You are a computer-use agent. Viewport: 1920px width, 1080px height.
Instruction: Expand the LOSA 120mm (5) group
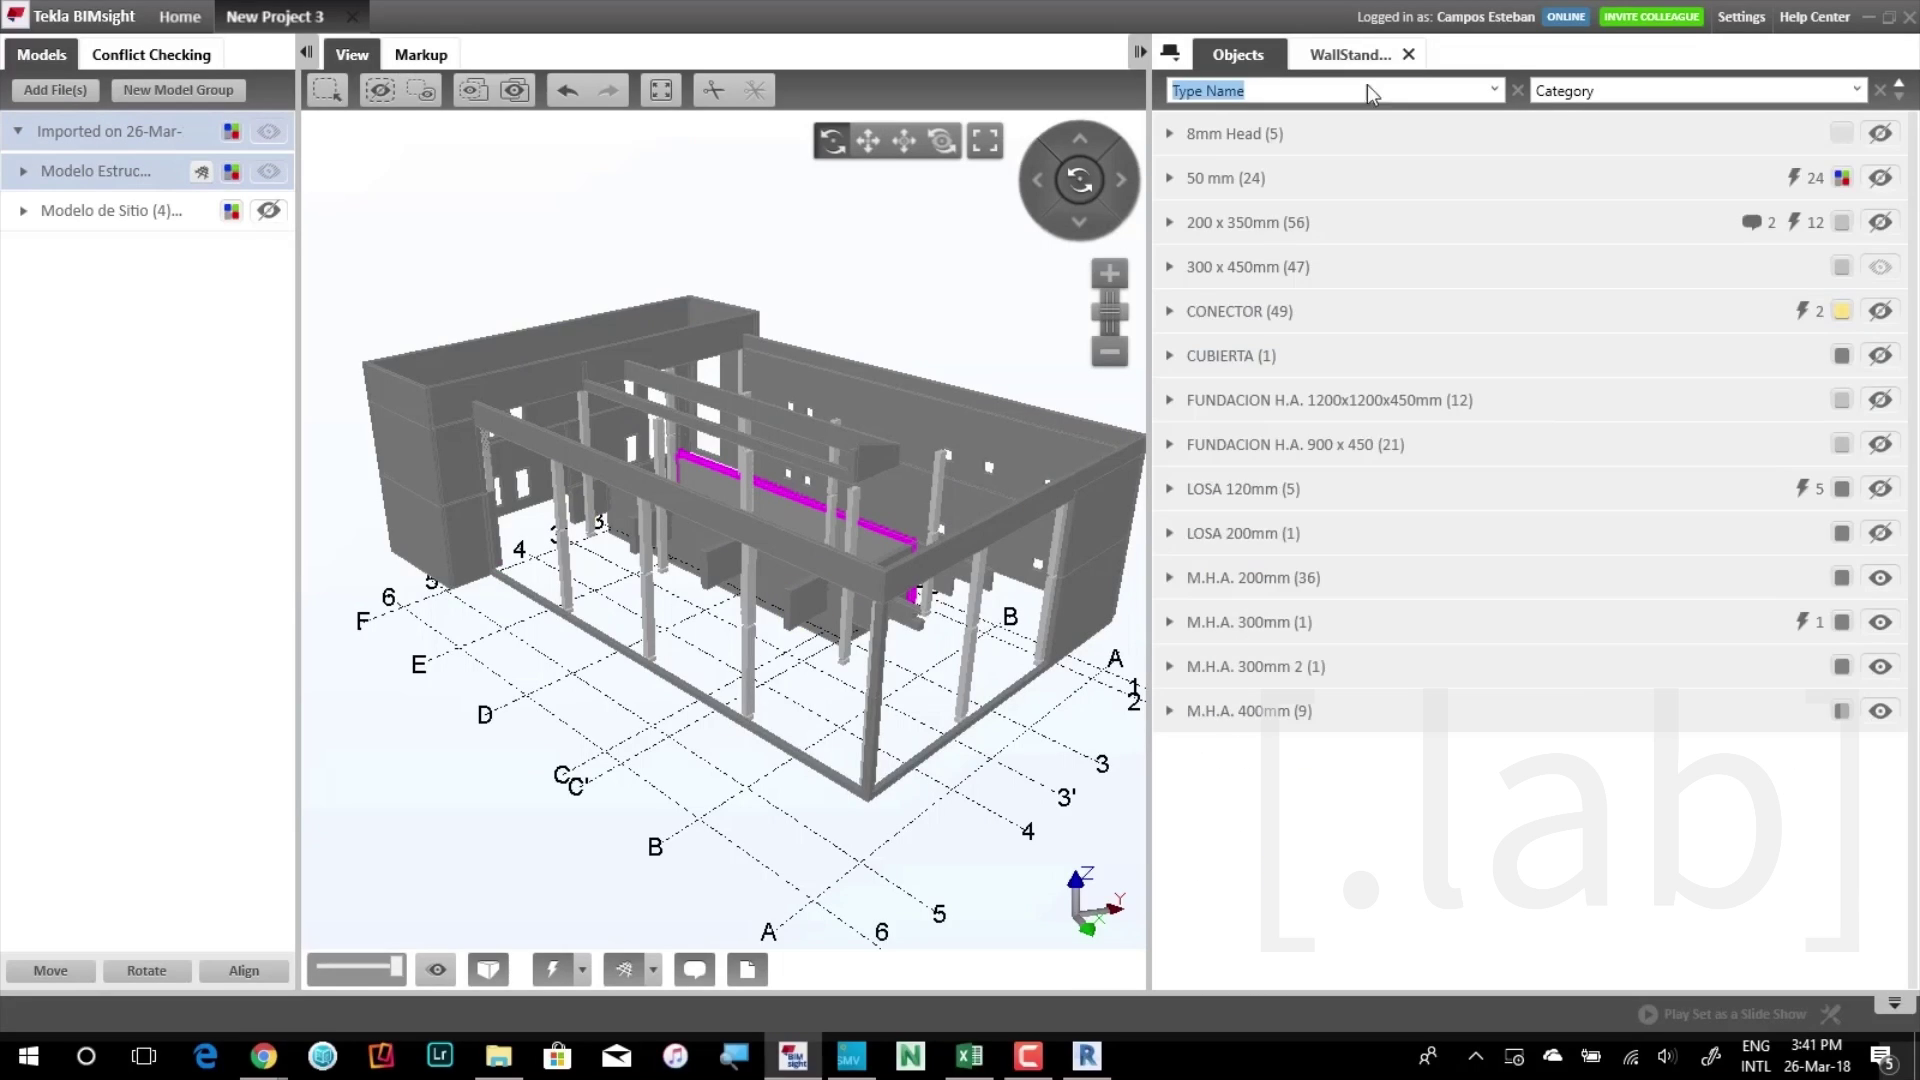(1169, 489)
